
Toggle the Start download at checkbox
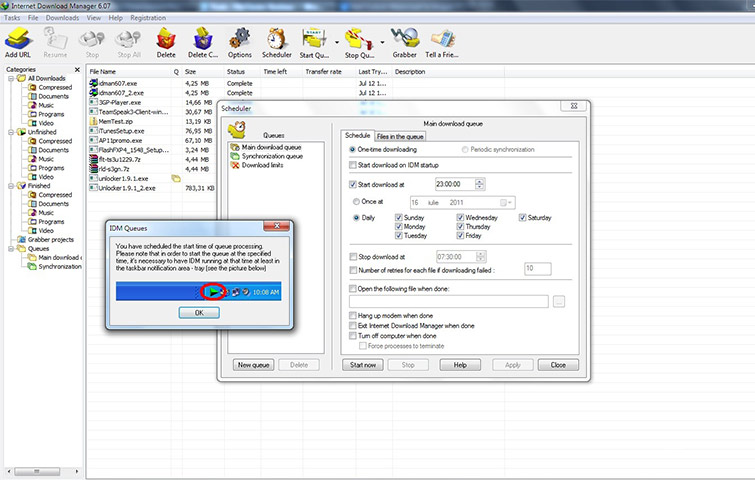(x=352, y=184)
